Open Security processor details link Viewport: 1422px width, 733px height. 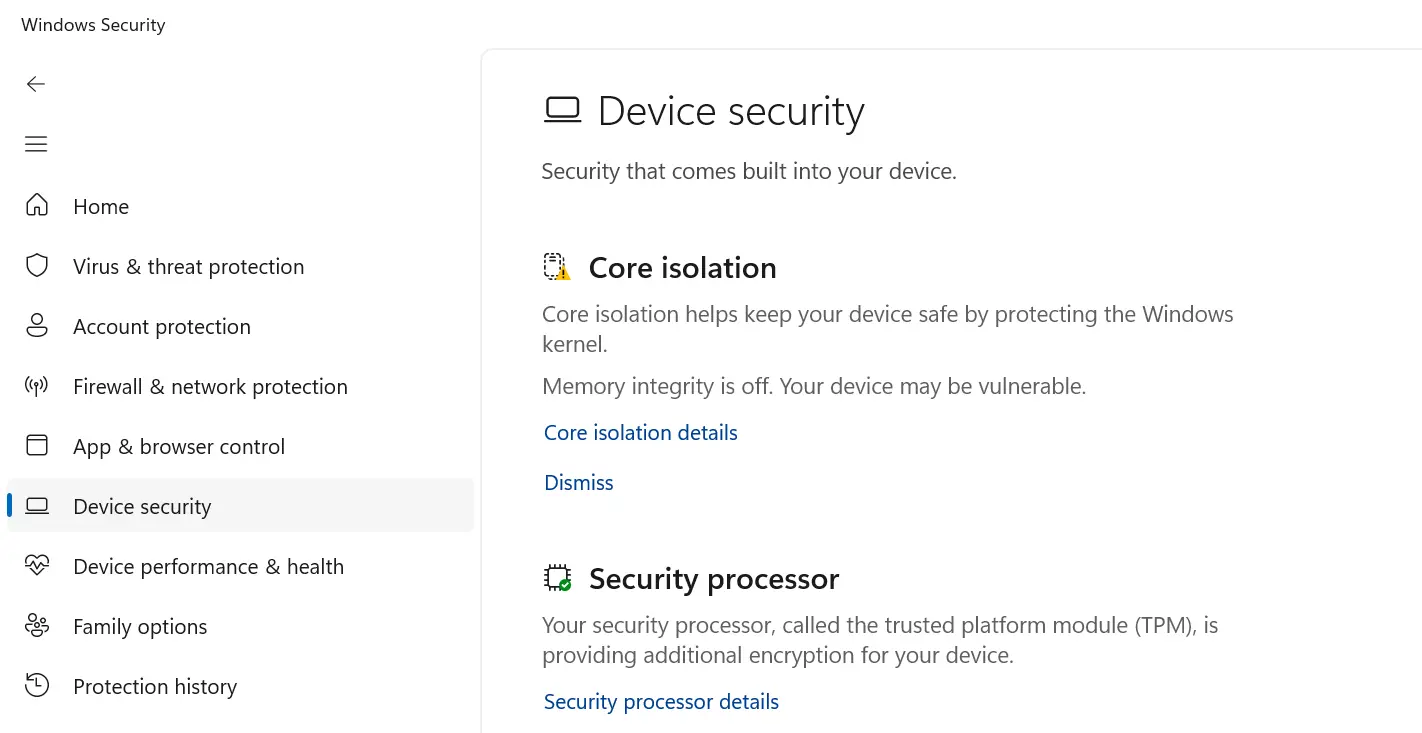click(661, 702)
